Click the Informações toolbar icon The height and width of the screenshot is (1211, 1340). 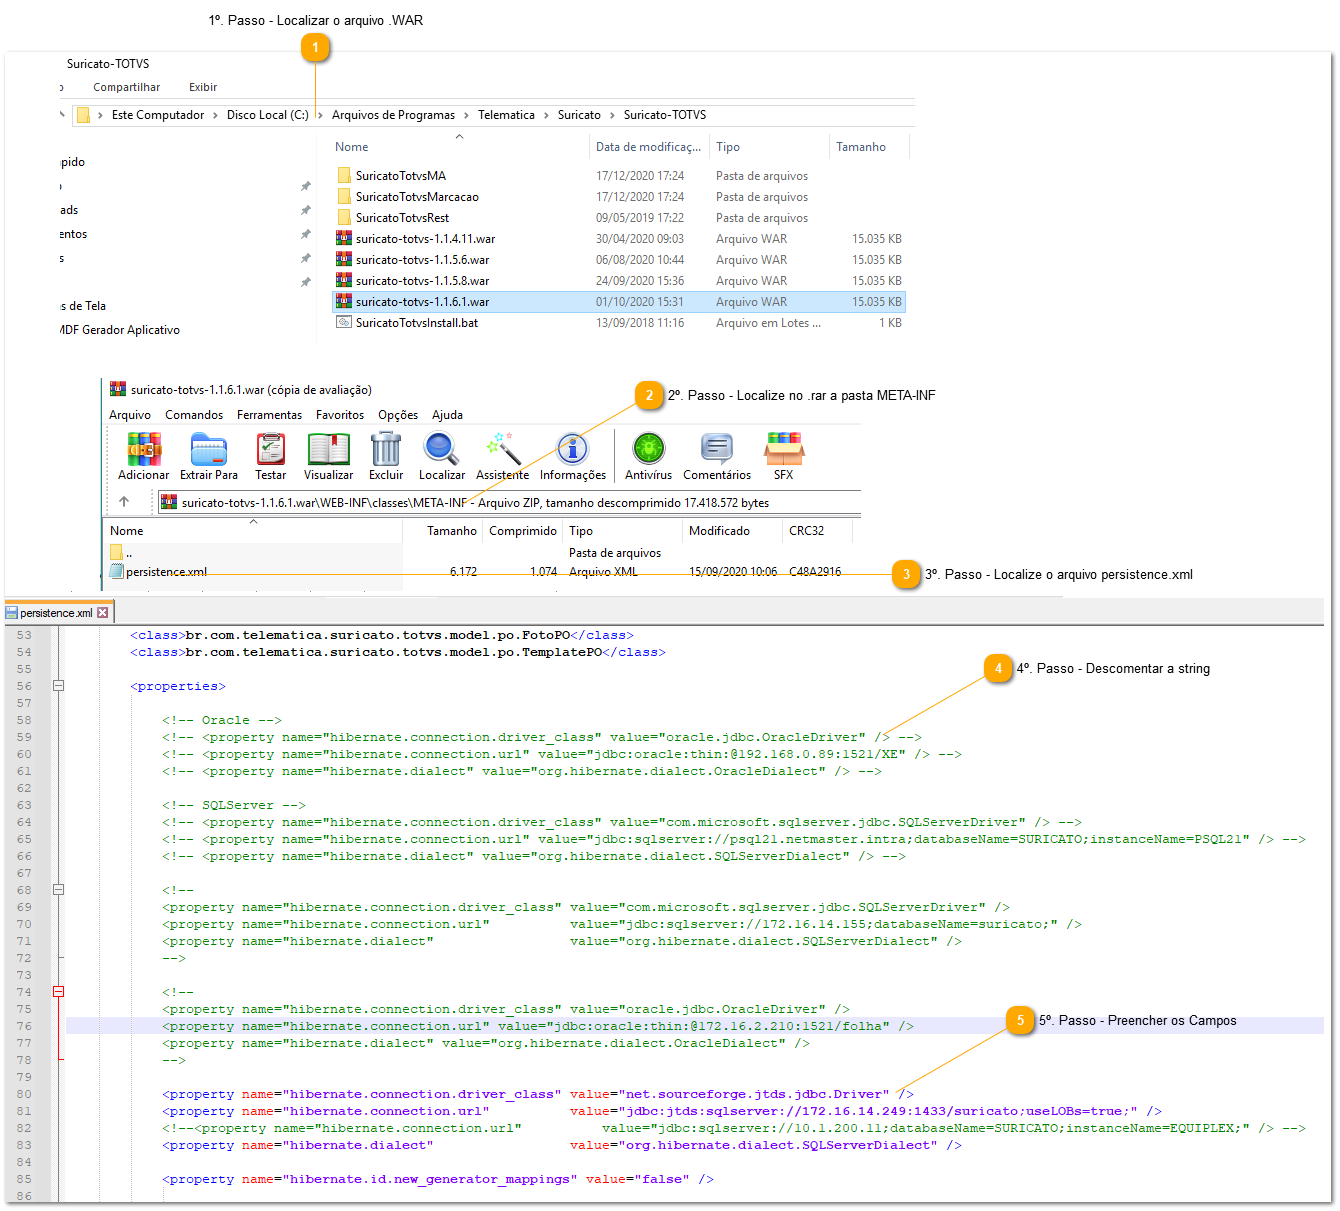pos(573,449)
